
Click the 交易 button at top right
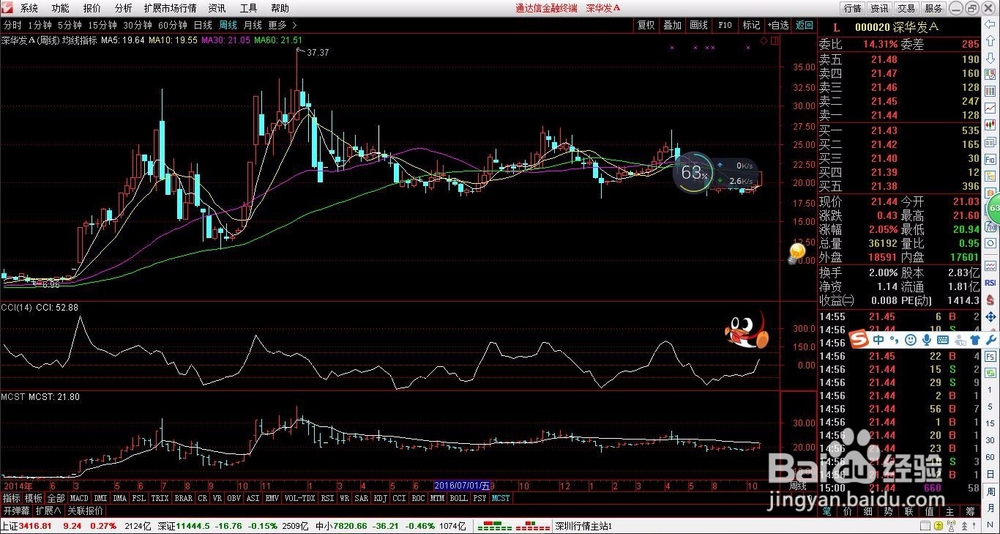point(906,8)
